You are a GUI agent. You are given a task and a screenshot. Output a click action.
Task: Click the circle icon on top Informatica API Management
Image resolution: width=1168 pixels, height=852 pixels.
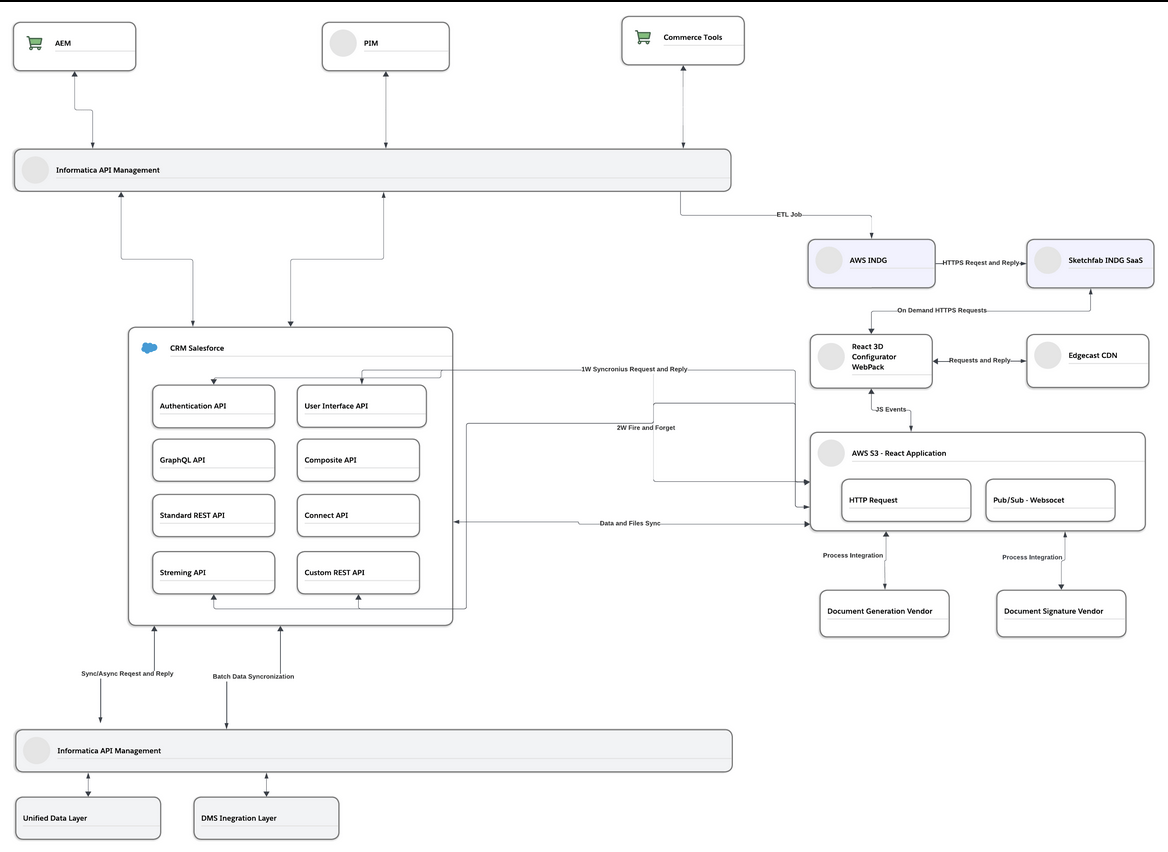(35, 170)
